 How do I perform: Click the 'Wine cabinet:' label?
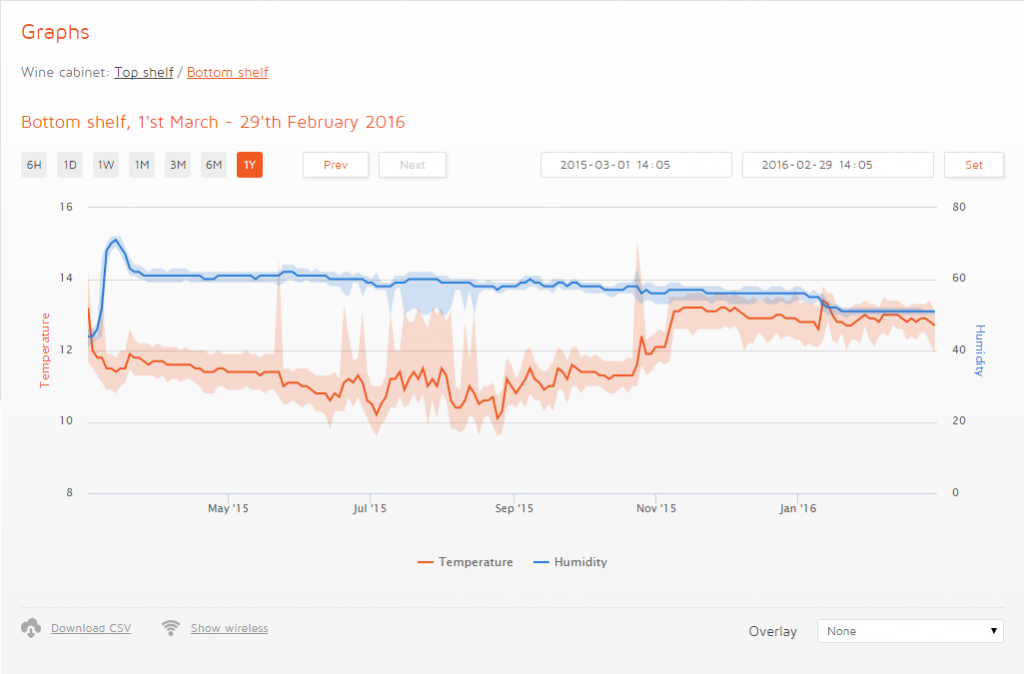[65, 72]
